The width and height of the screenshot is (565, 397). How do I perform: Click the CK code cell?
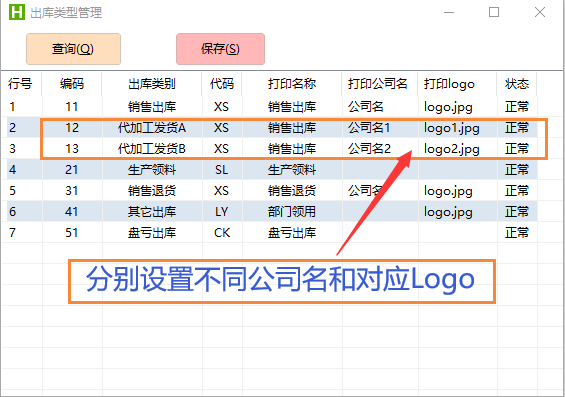[x=222, y=233]
